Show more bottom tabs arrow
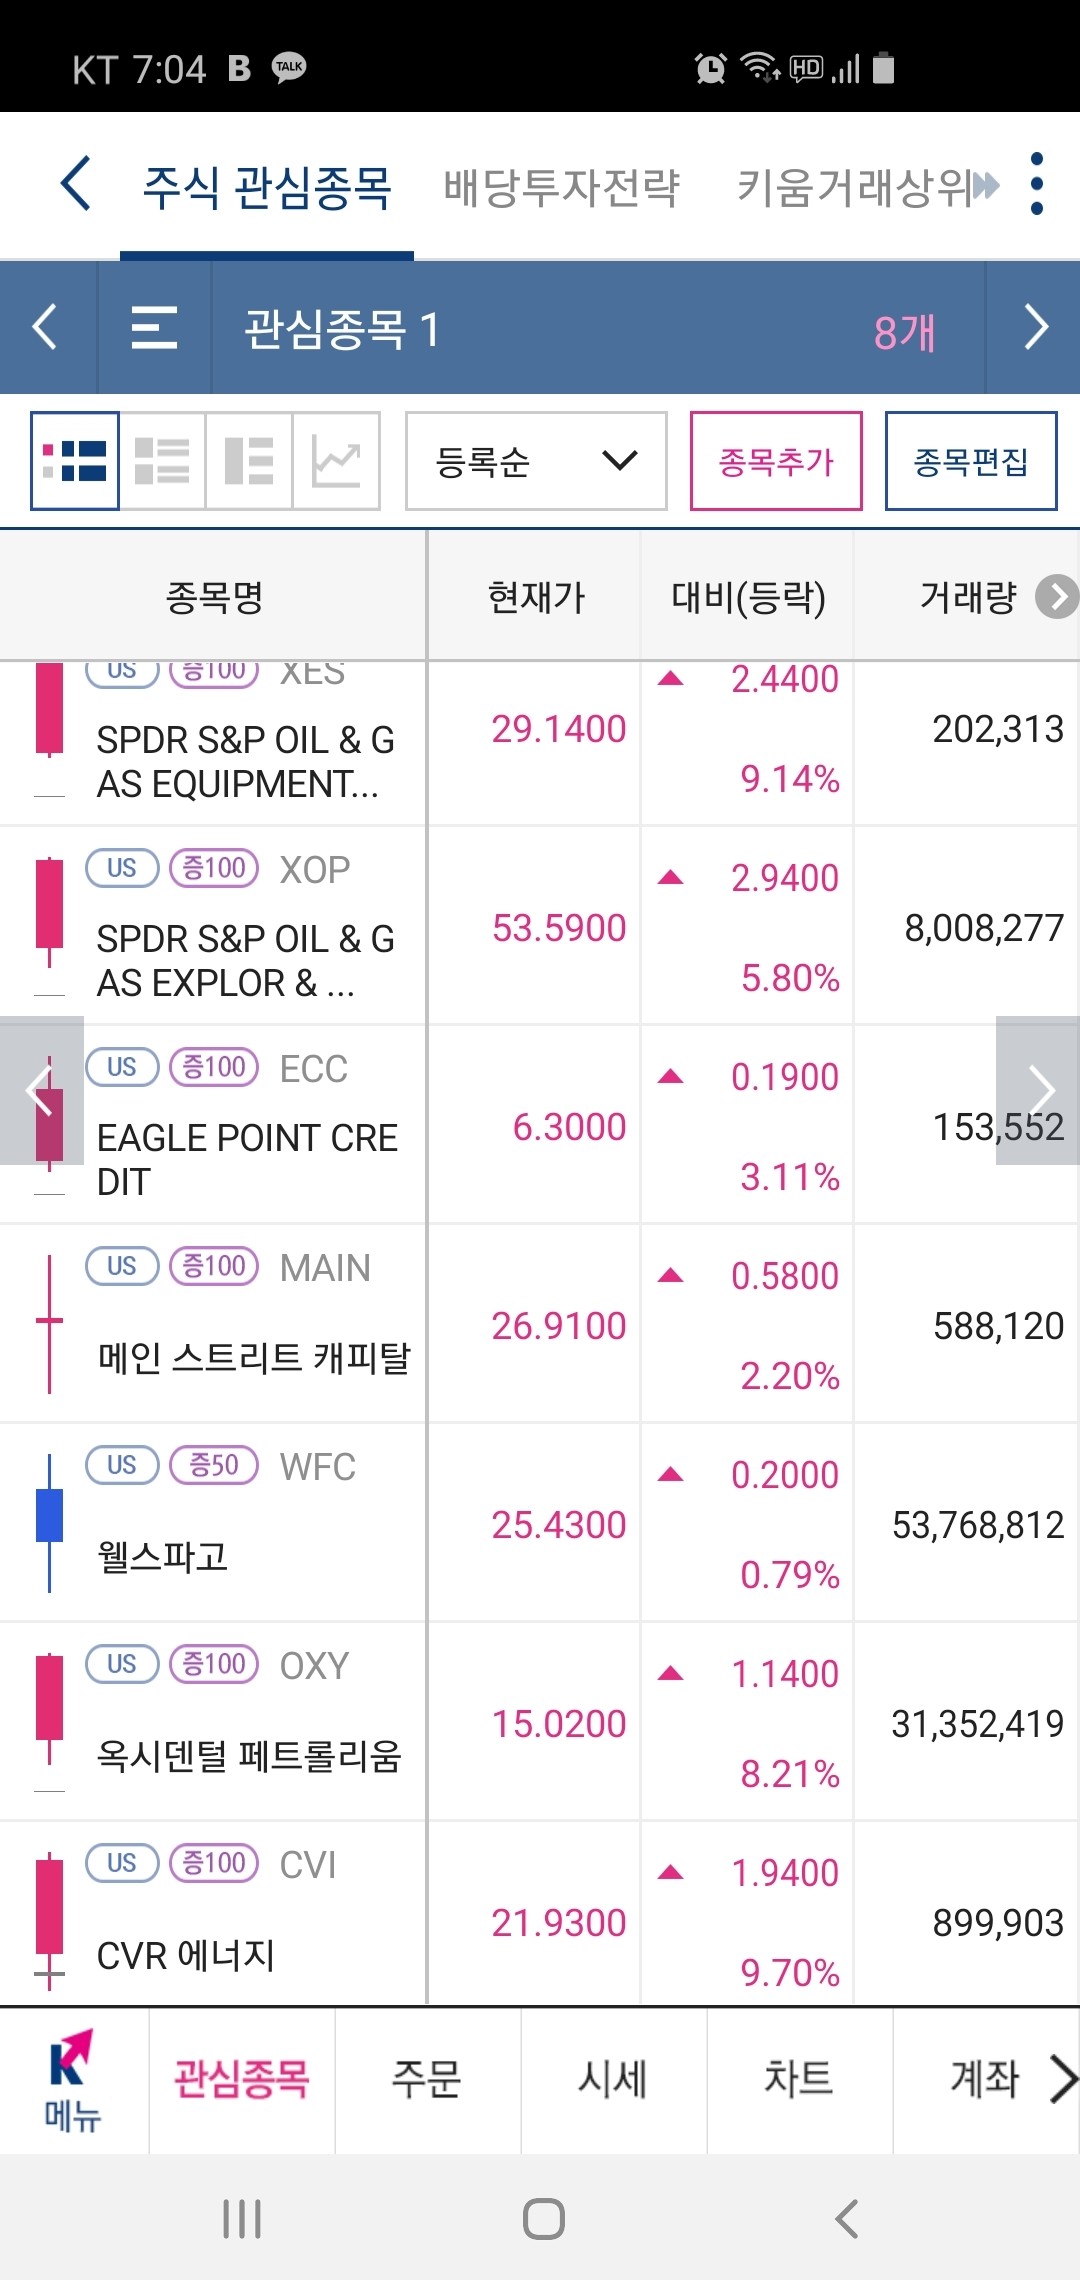Screen dimensions: 1080x2280 coord(1063,2079)
